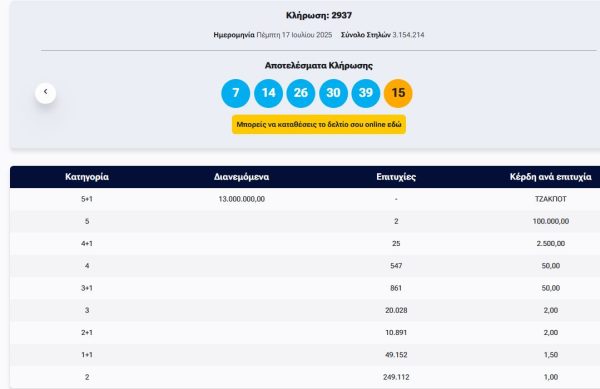Click the Κέρδη ανά επιτυχία column header
This screenshot has height=389, width=600.
[551, 177]
